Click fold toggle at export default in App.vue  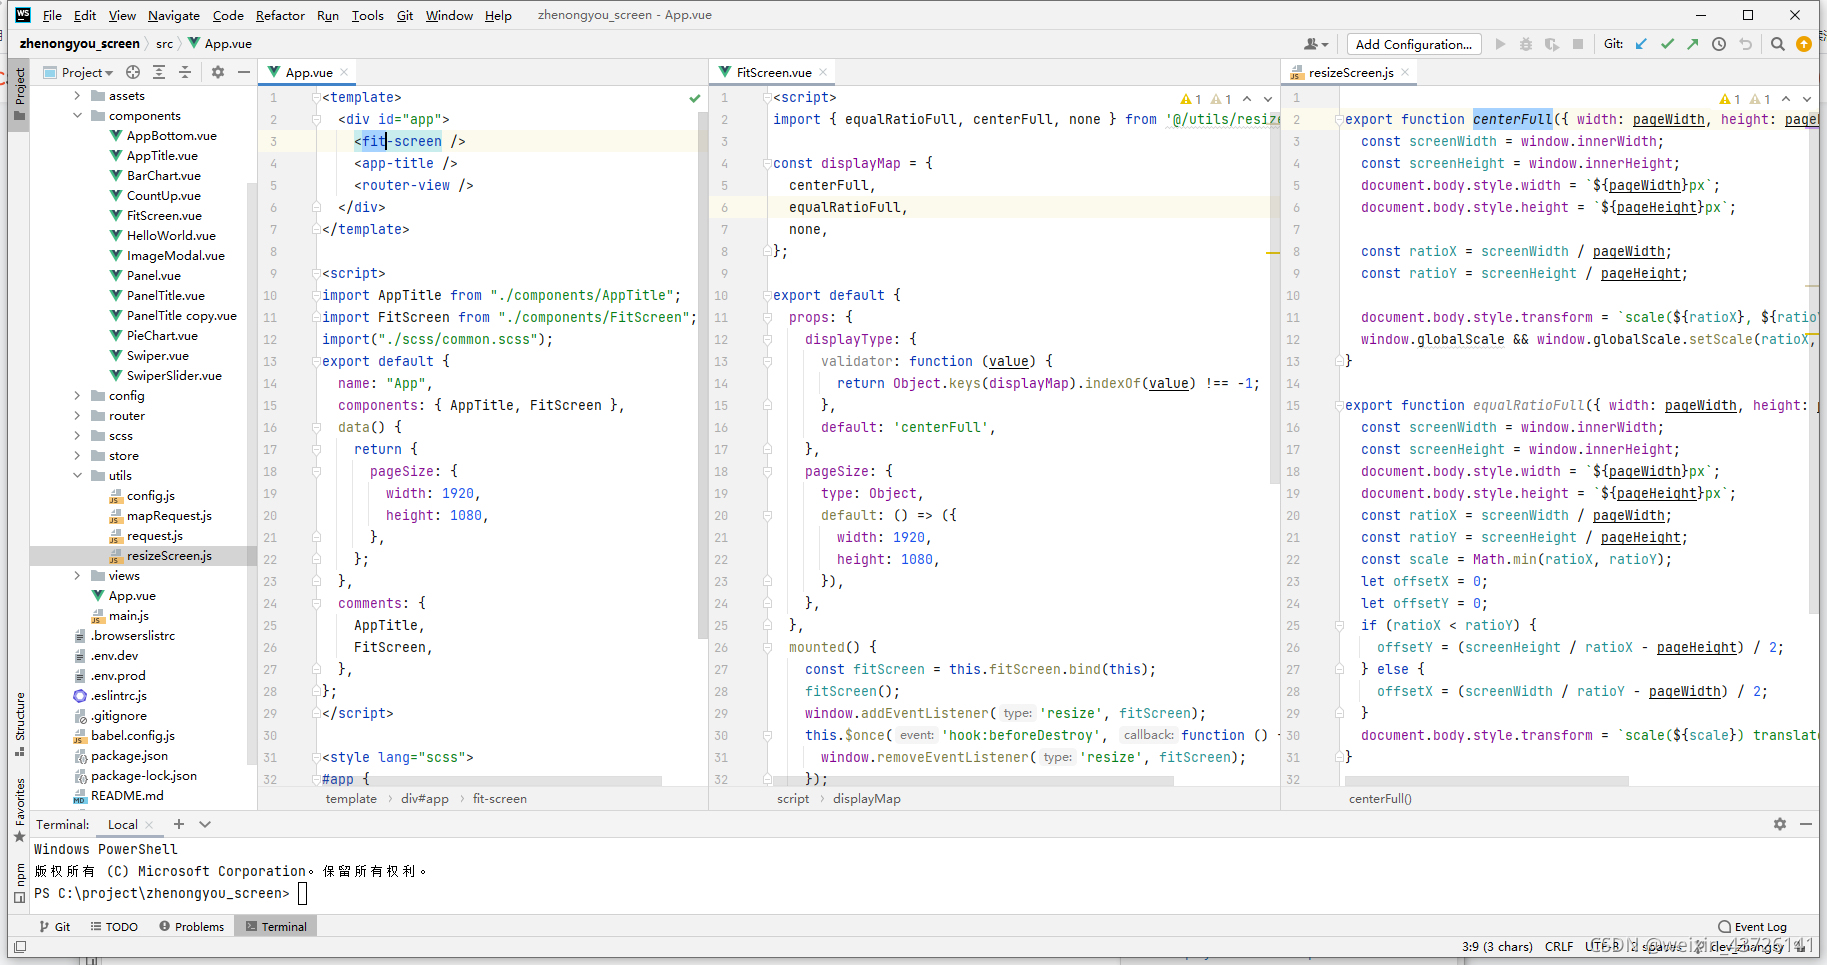316,361
